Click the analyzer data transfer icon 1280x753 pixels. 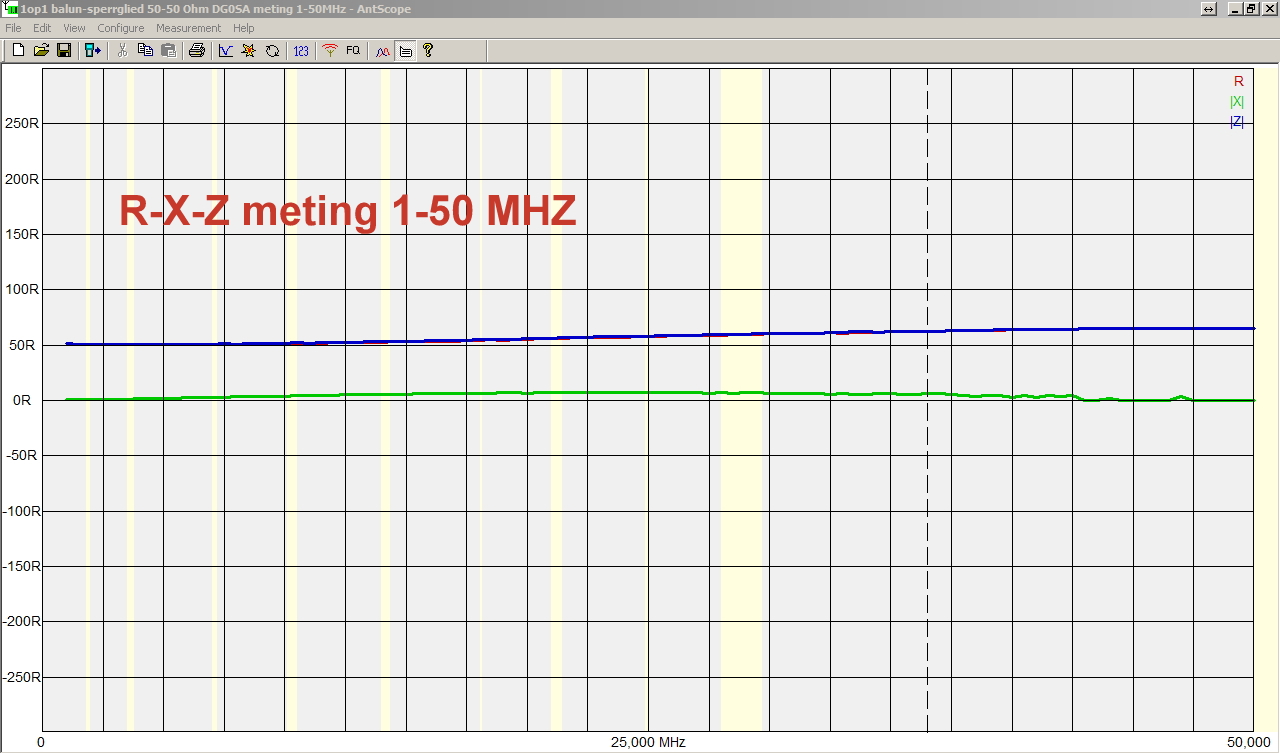[92, 50]
